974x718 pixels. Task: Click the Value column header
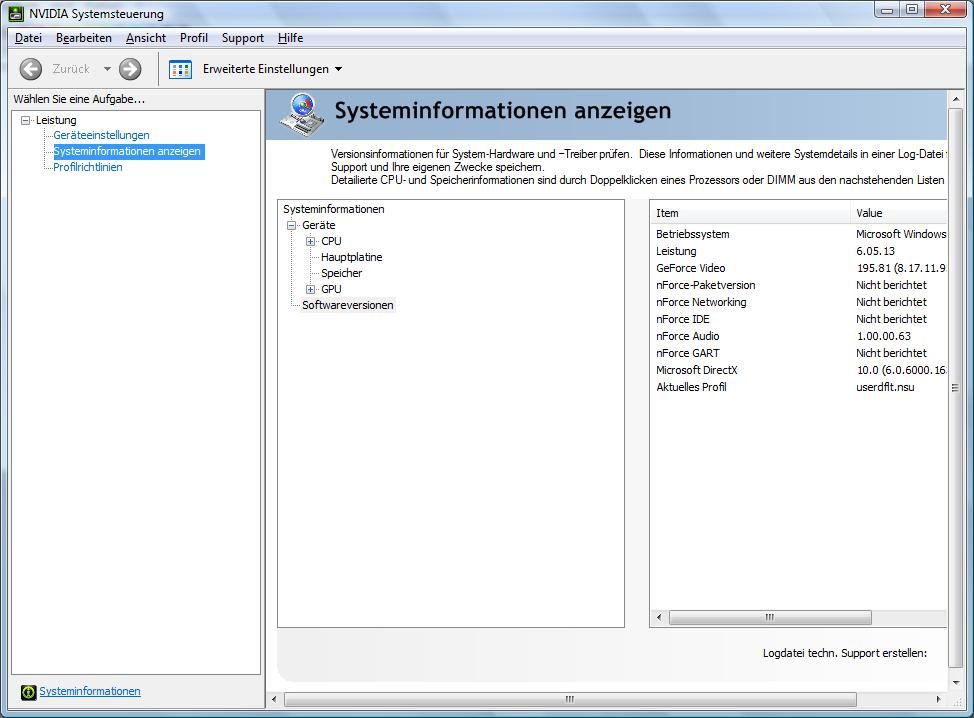[898, 213]
